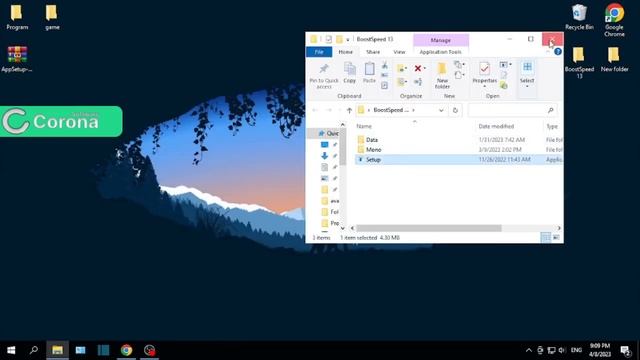This screenshot has height=360, width=640.
Task: Click the Copy path icon under Cut
Action: 384,75
